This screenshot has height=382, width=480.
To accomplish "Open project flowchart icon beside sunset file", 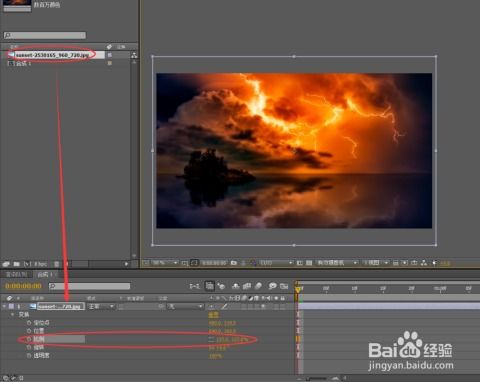I will [134, 55].
